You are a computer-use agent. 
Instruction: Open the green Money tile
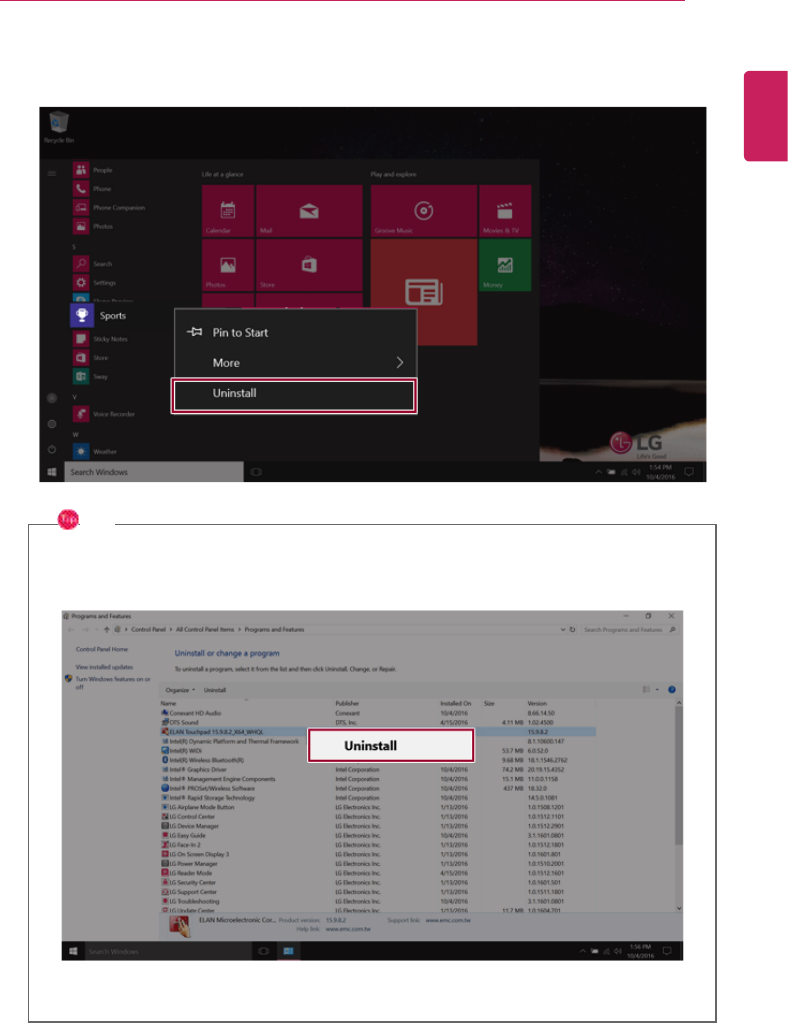505,265
